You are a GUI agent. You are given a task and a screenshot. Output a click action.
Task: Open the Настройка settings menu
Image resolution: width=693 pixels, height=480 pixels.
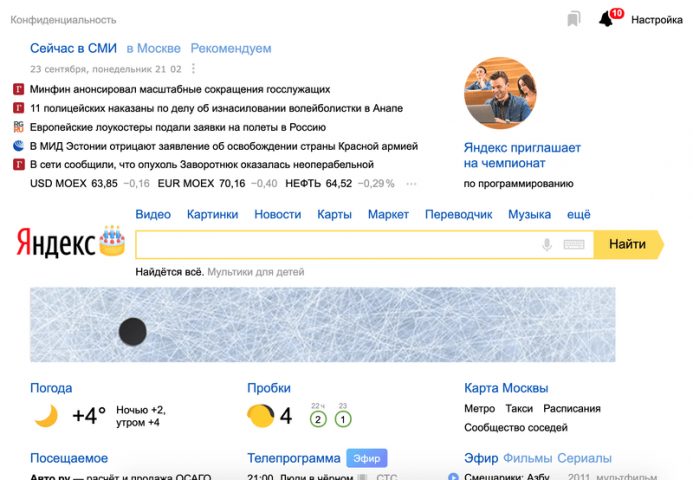[x=657, y=20]
